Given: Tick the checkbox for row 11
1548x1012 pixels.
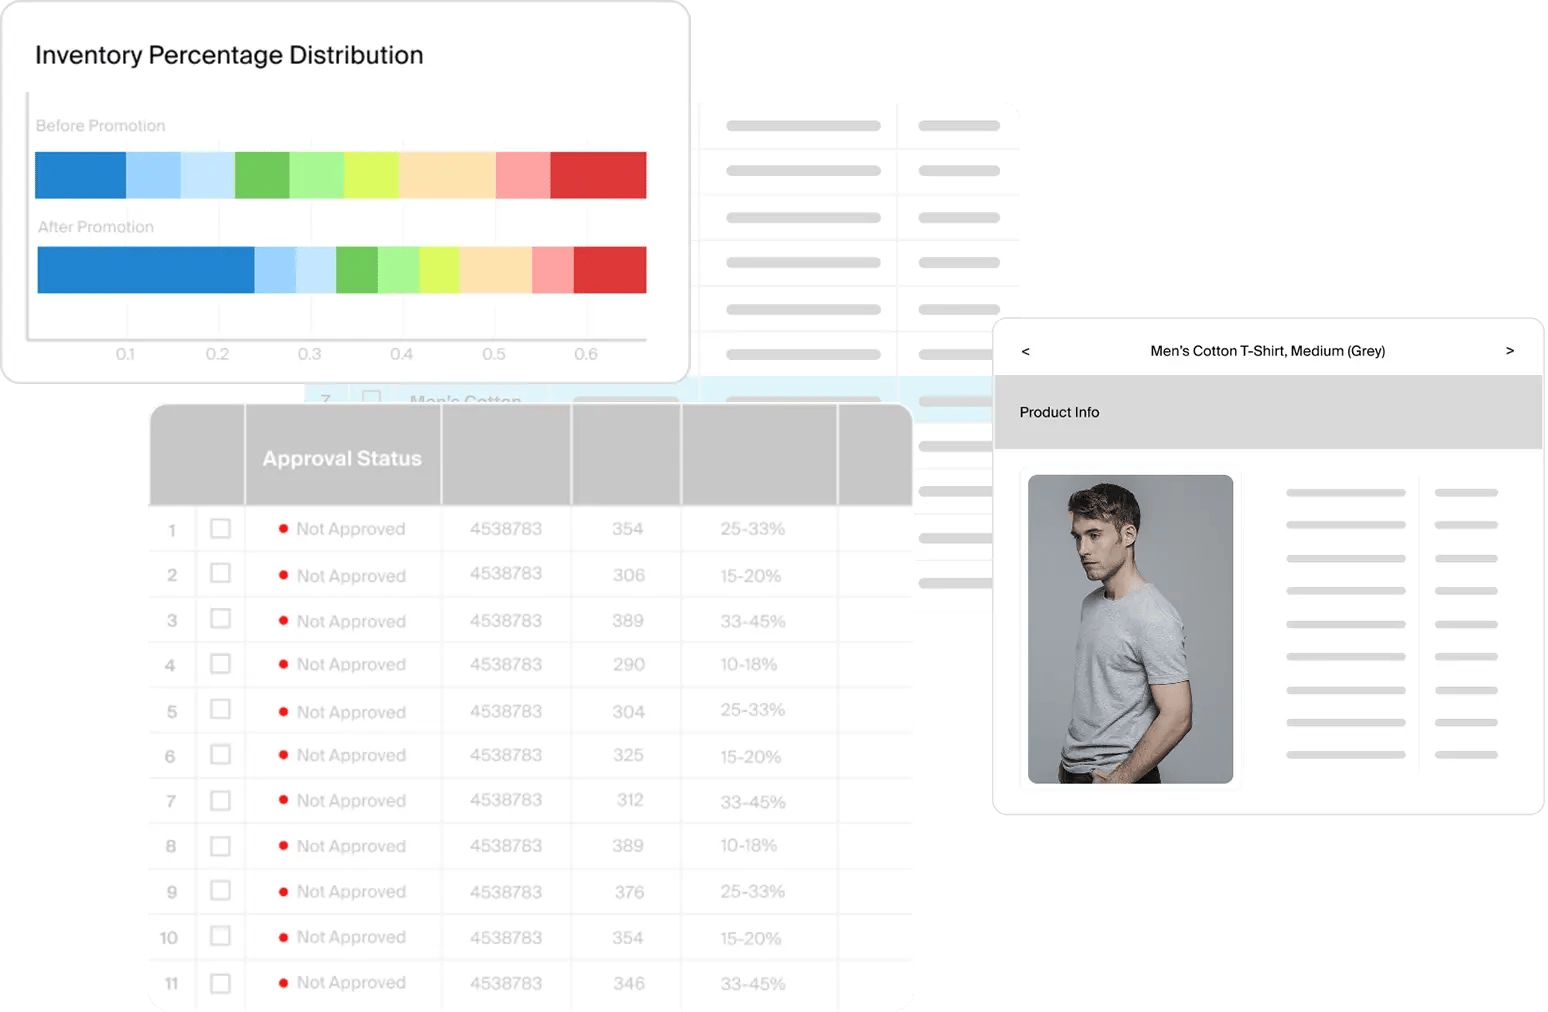Looking at the screenshot, I should [x=220, y=982].
